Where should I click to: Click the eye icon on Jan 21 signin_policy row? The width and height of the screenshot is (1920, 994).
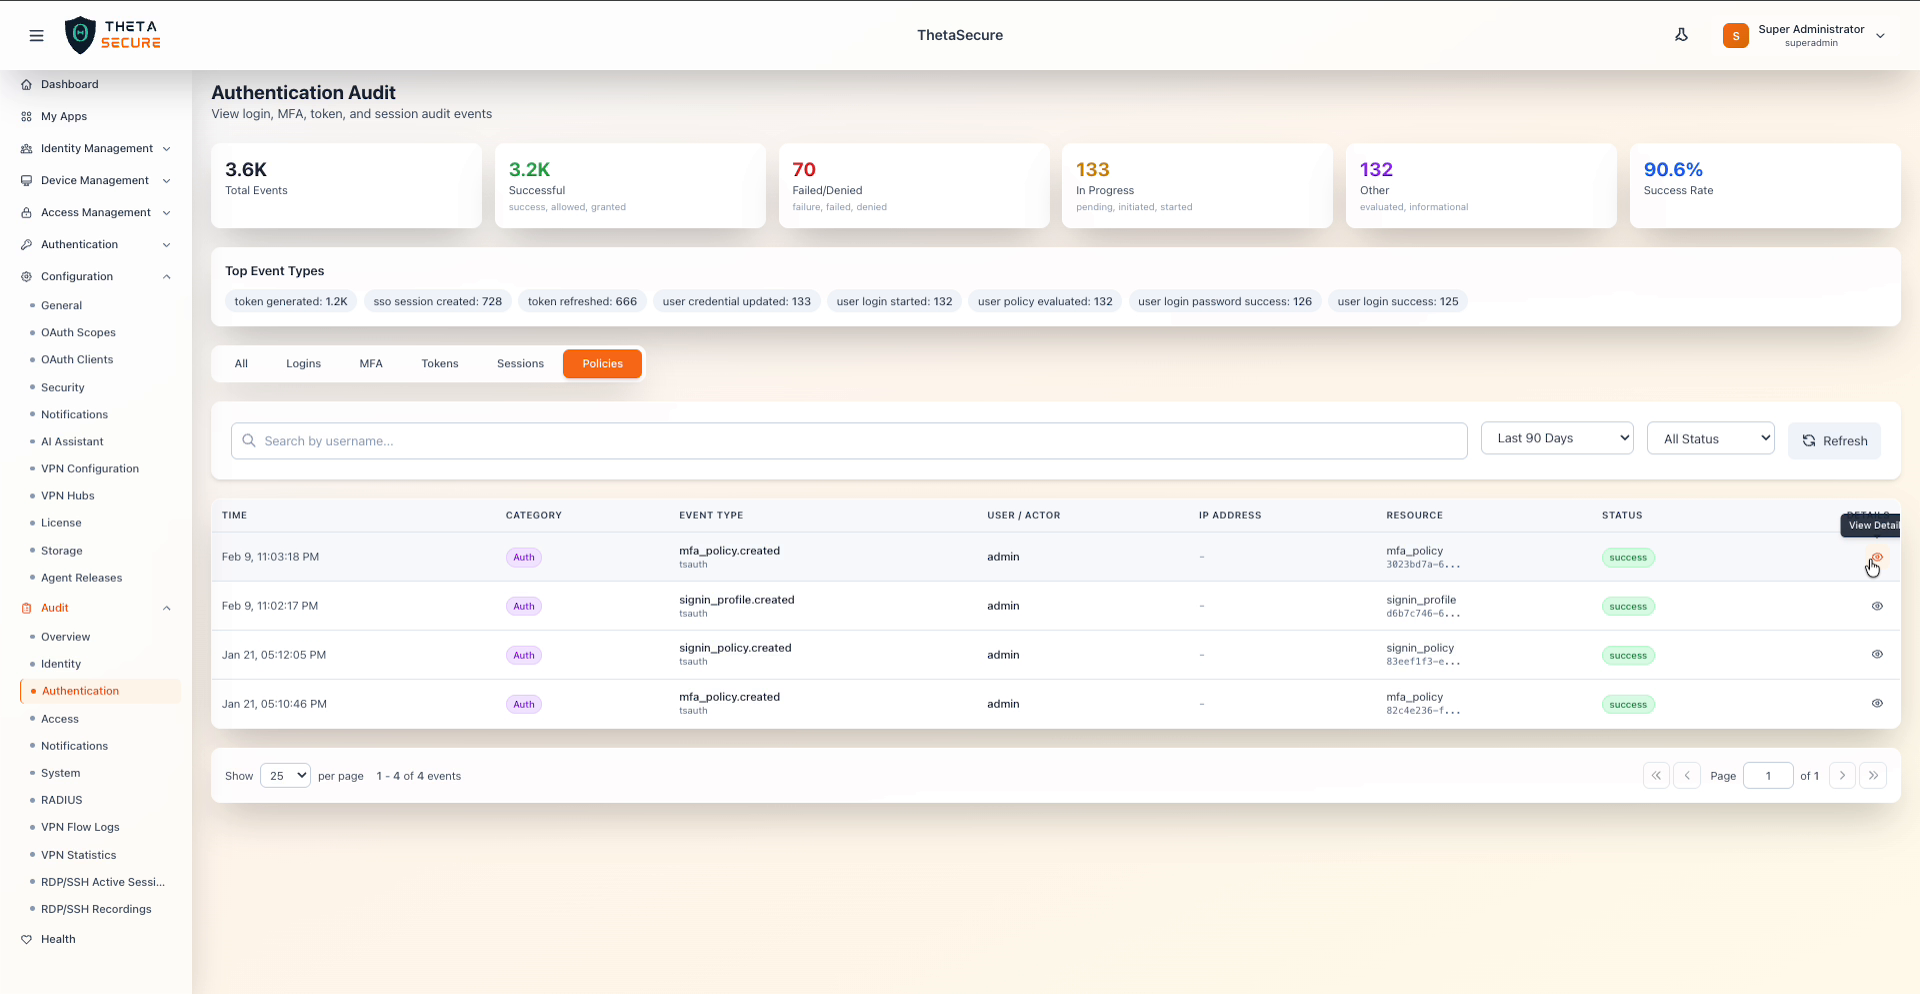[1877, 655]
